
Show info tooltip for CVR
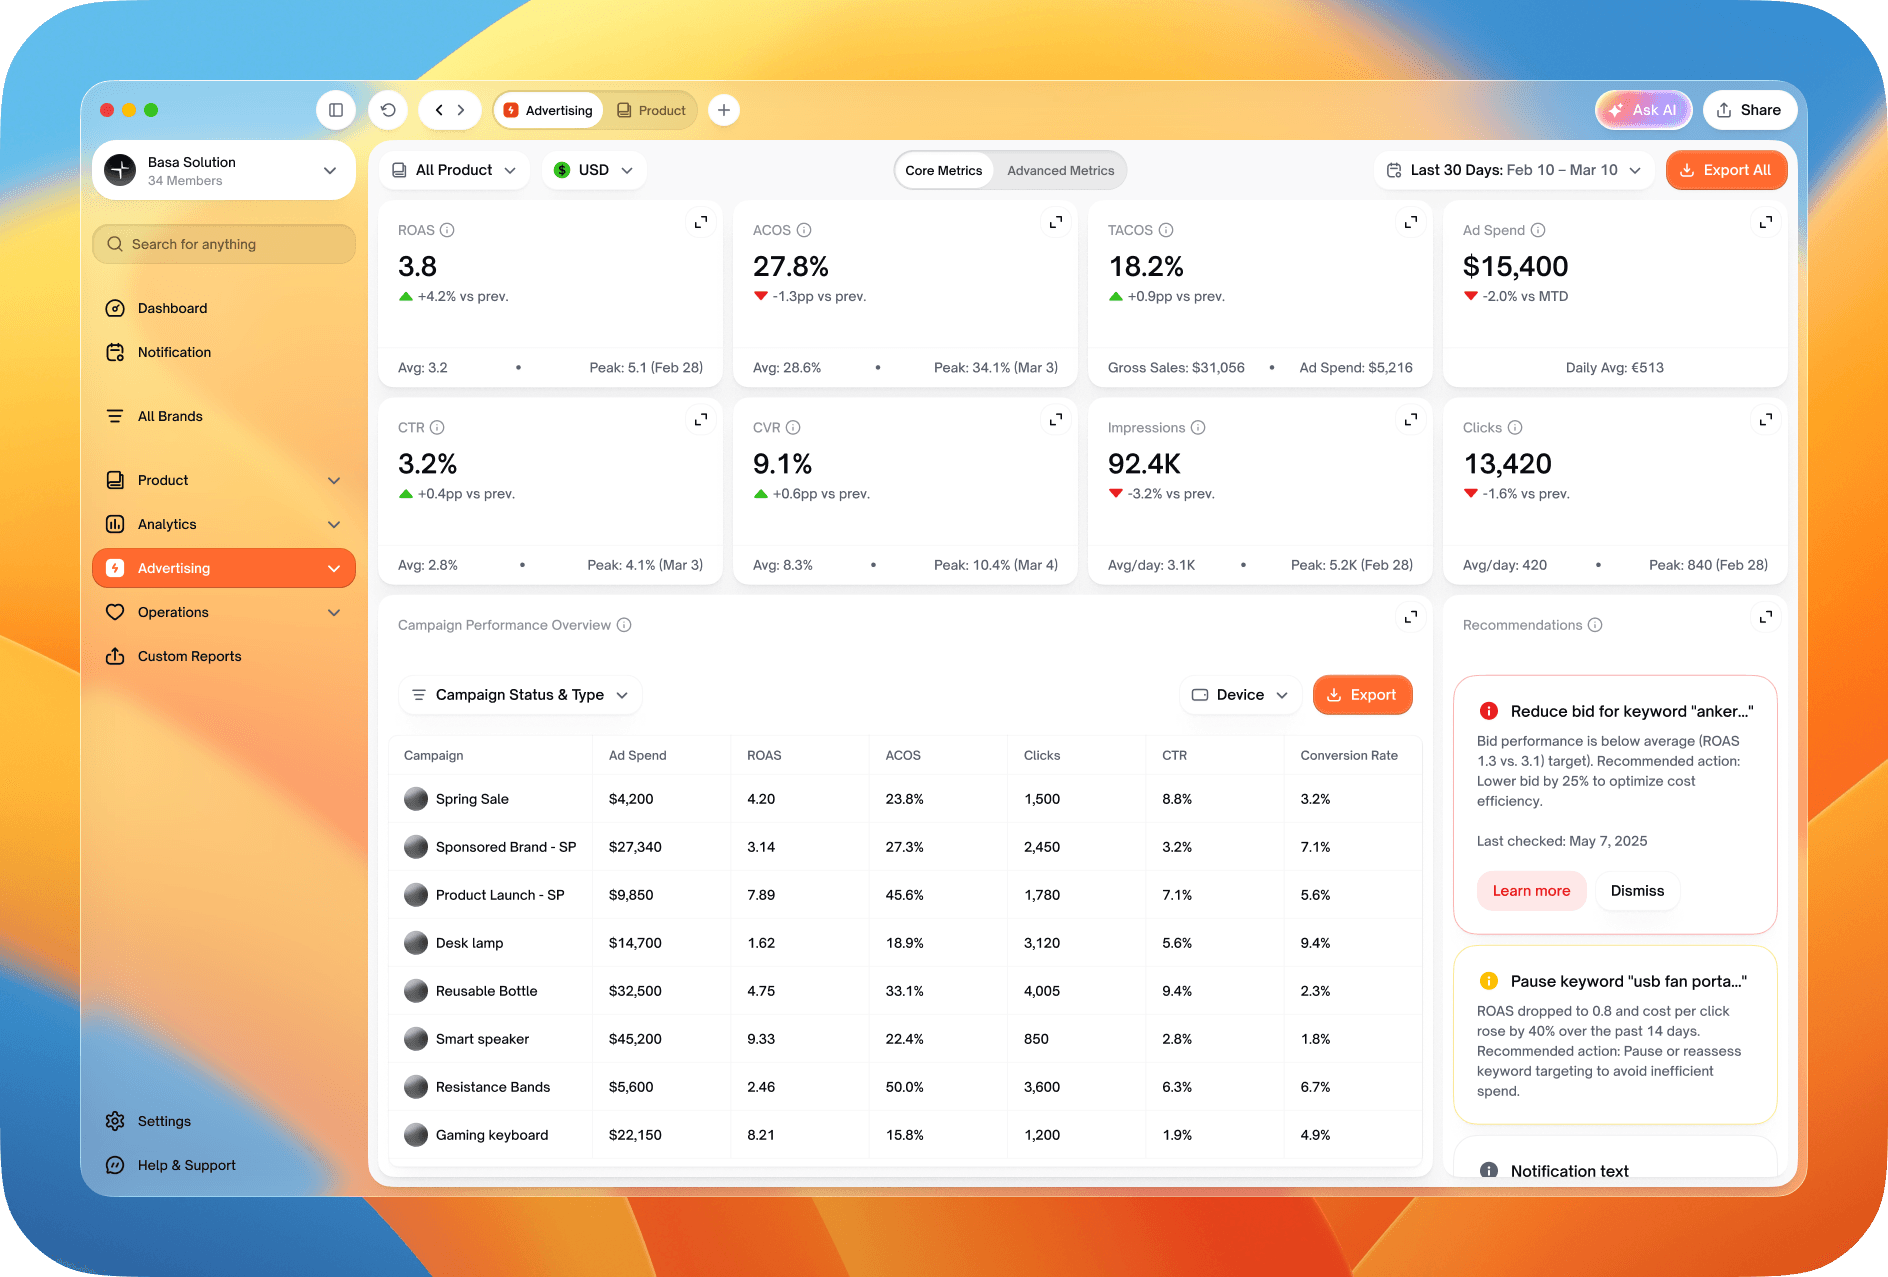pyautogui.click(x=793, y=428)
